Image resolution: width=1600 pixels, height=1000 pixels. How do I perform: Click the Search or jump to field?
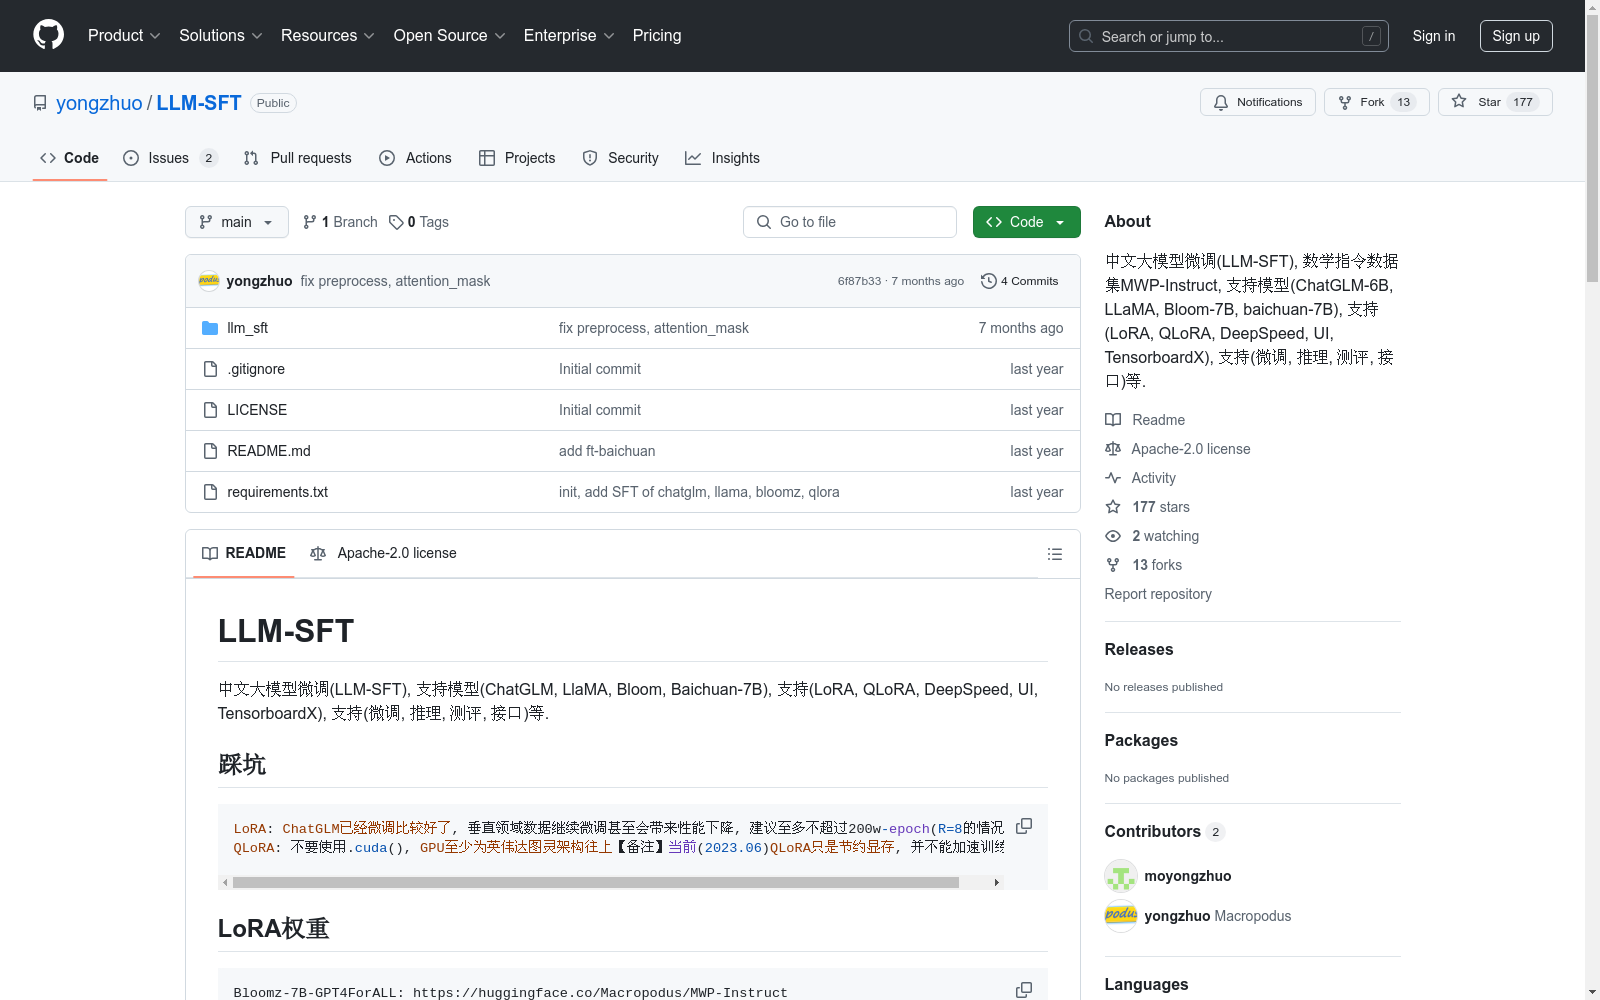(1229, 36)
